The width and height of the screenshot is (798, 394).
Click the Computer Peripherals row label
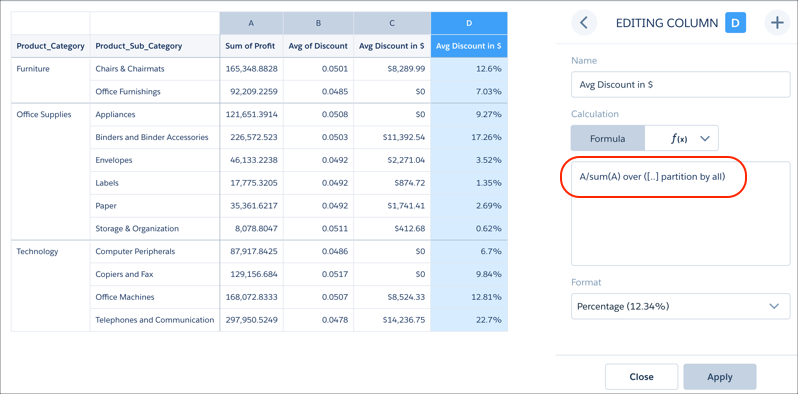135,251
